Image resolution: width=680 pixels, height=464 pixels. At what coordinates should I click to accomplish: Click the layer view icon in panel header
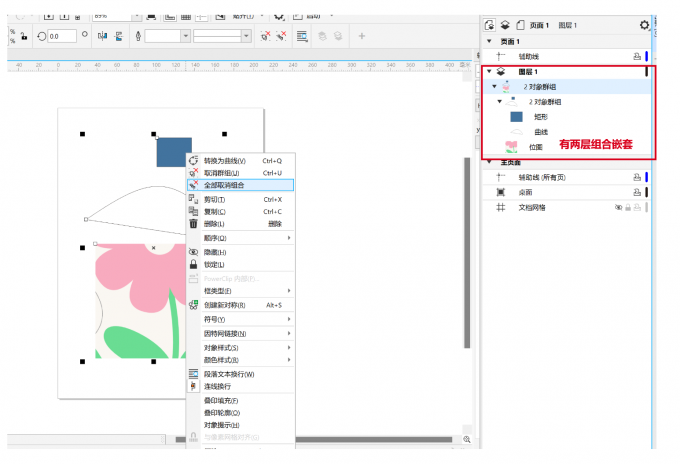[506, 25]
